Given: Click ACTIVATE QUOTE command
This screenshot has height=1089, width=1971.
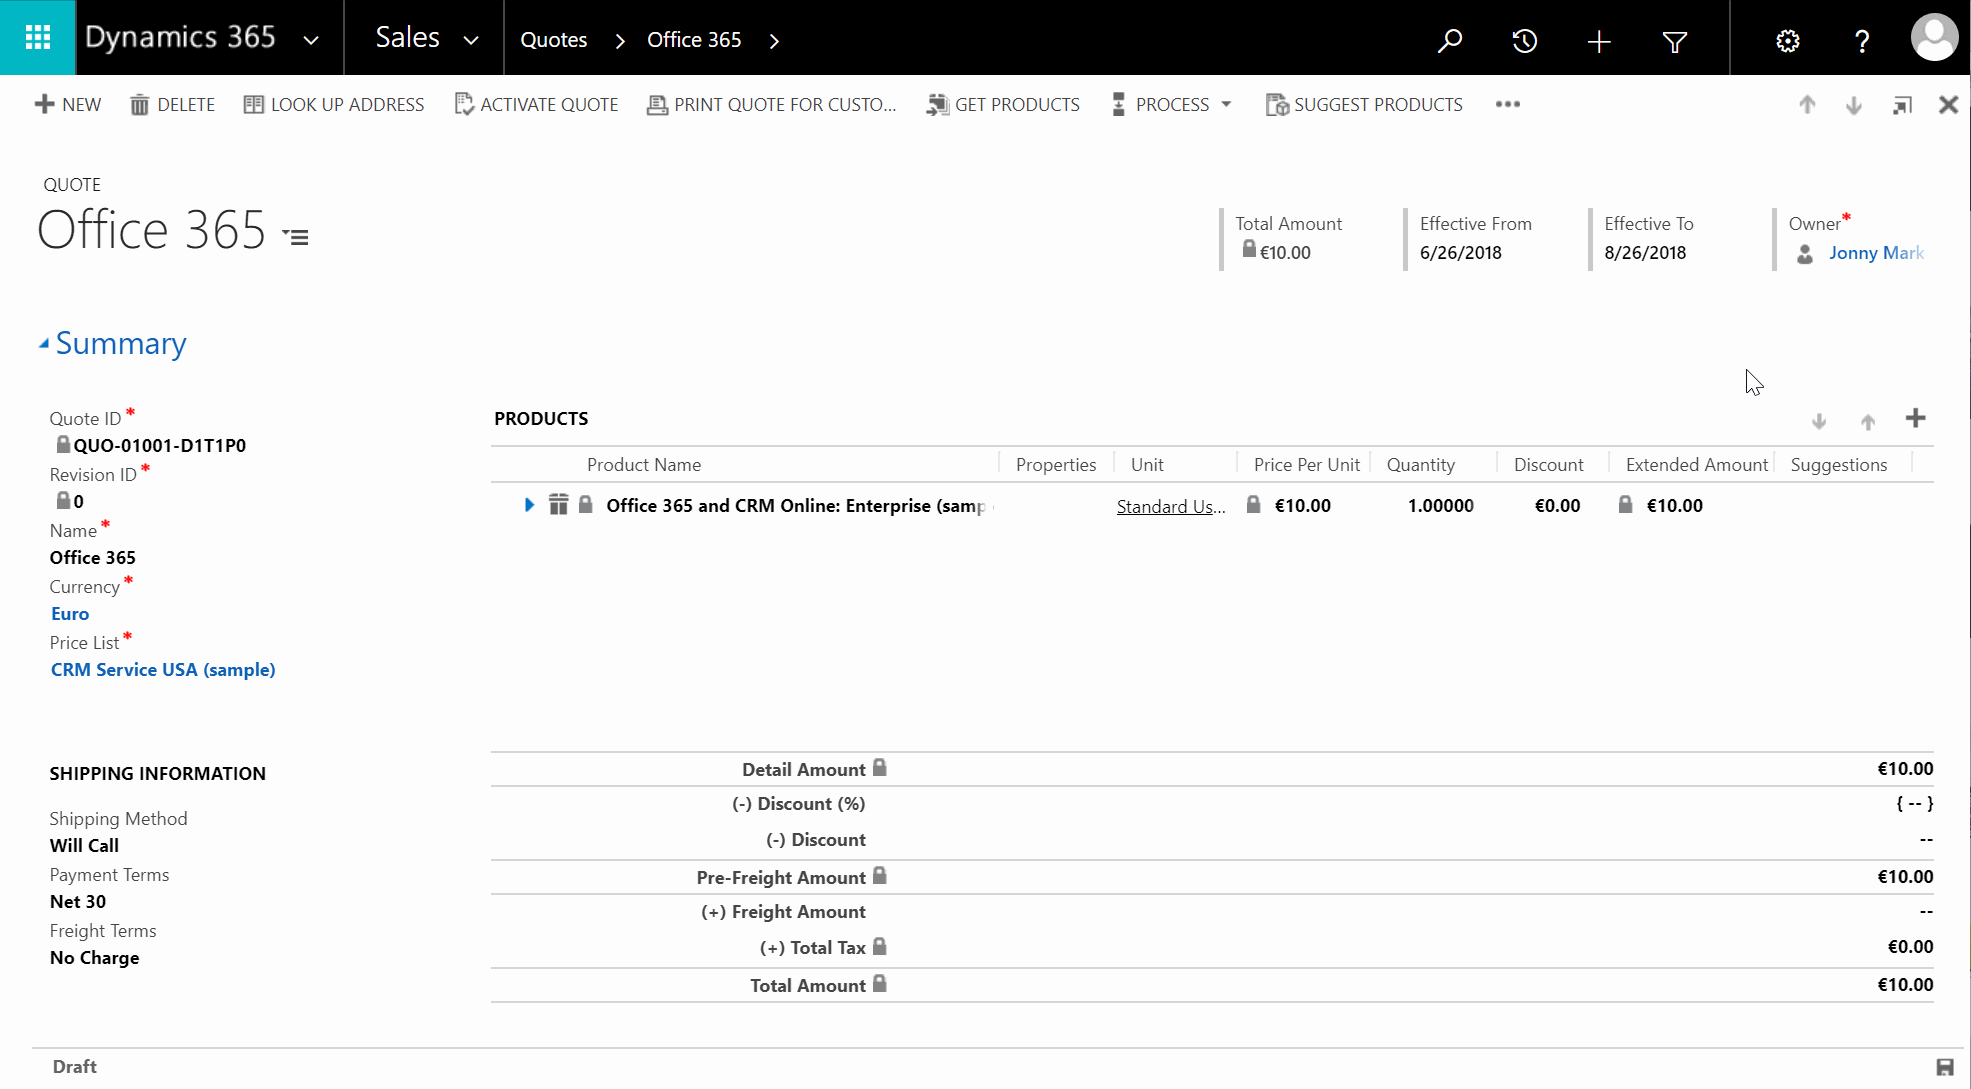Looking at the screenshot, I should tap(536, 104).
